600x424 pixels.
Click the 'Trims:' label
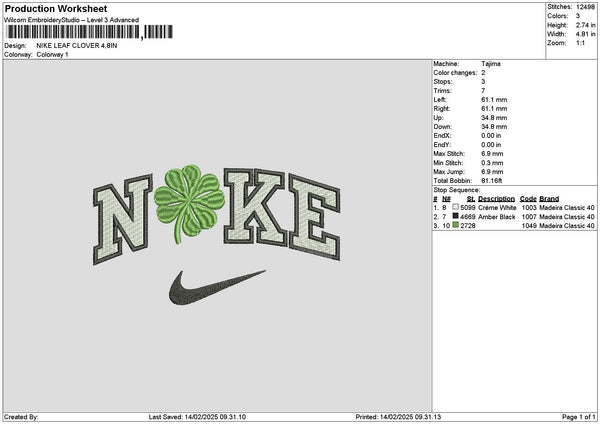(x=442, y=91)
